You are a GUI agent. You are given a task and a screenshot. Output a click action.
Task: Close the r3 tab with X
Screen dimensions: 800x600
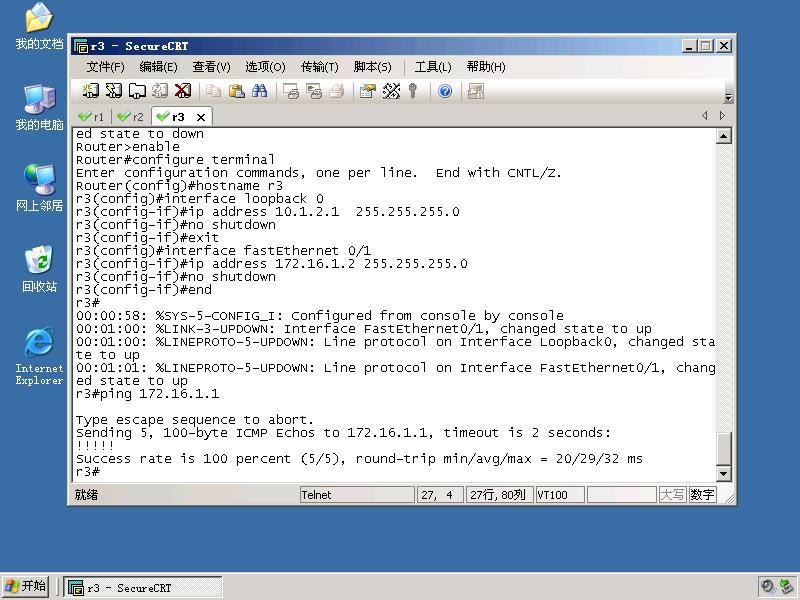coord(201,117)
